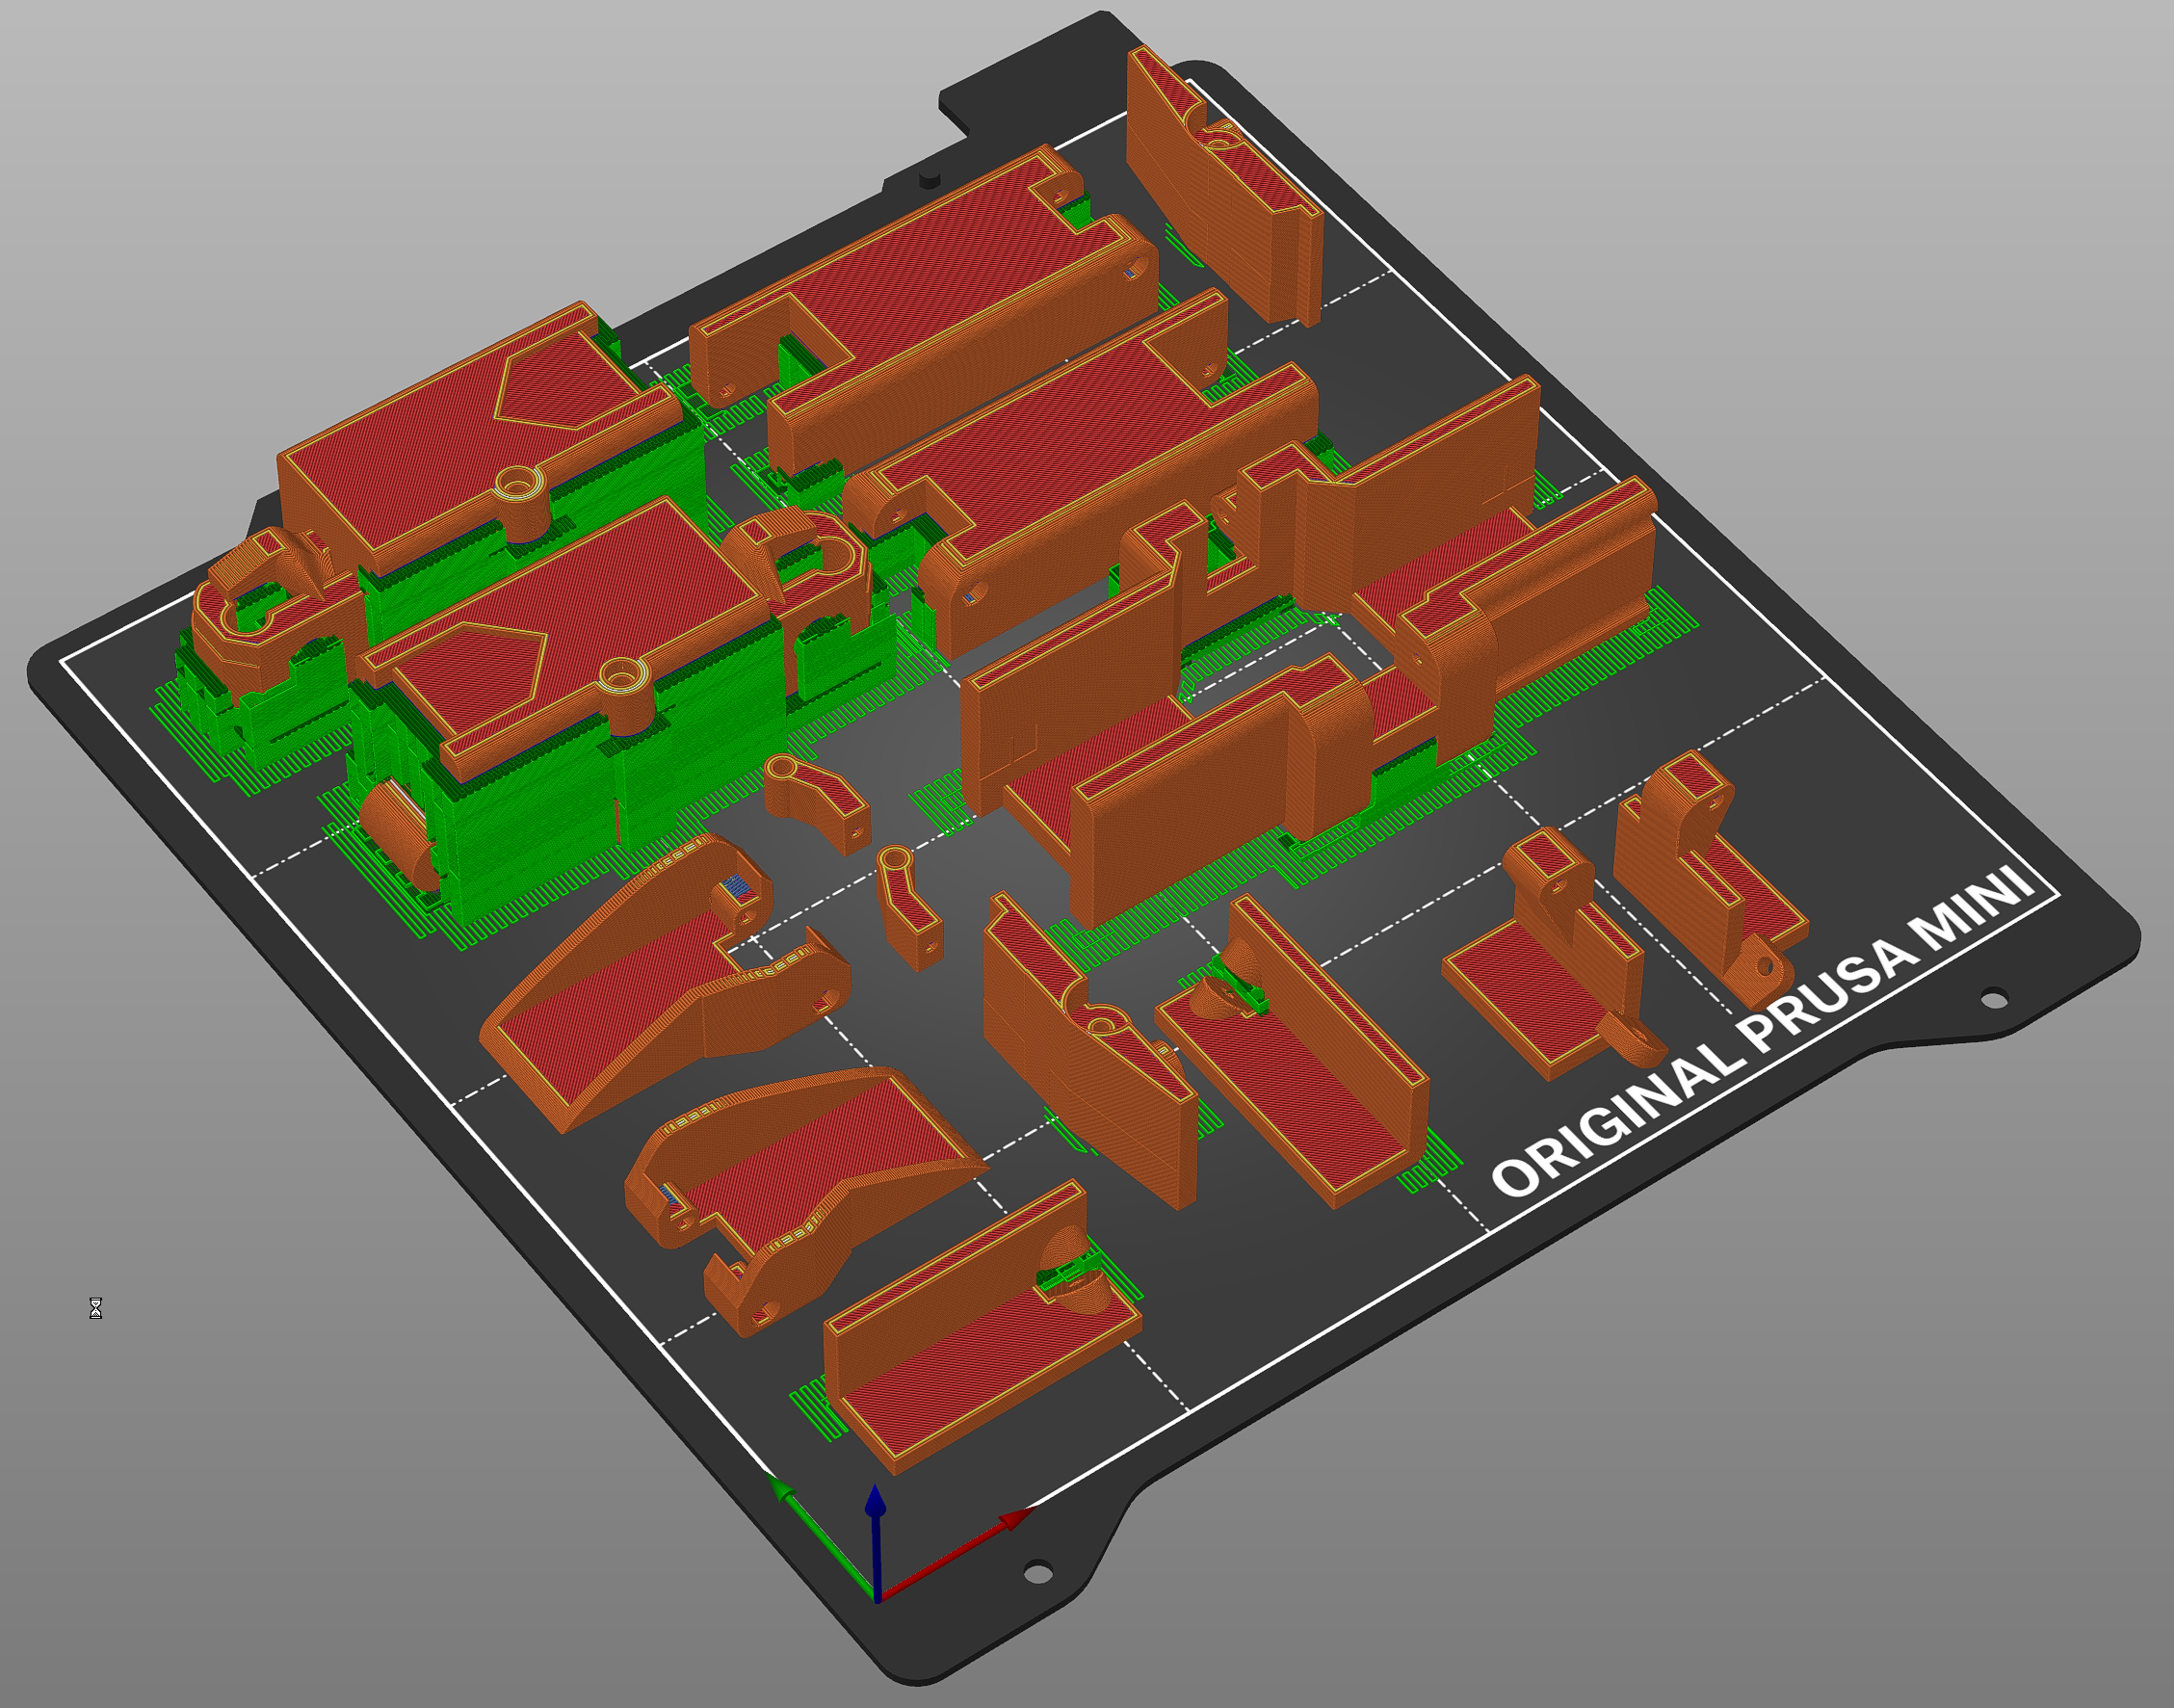
Task: Click the bed mounting hole near the PRUSA MINI text
Action: [1993, 998]
